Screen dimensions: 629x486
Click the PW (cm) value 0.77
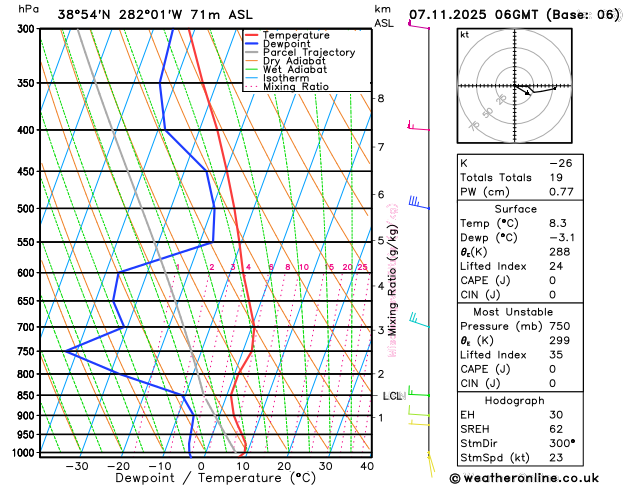click(561, 192)
